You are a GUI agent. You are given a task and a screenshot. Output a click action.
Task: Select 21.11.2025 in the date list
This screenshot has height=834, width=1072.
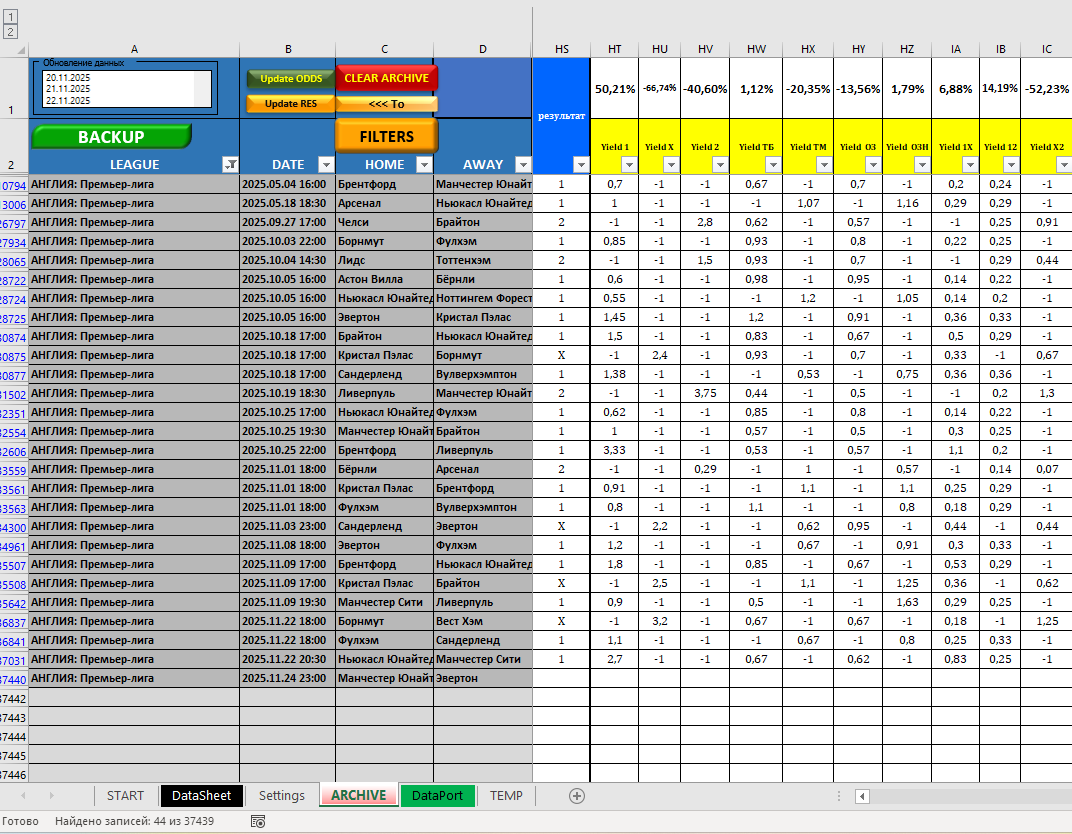[x=68, y=89]
